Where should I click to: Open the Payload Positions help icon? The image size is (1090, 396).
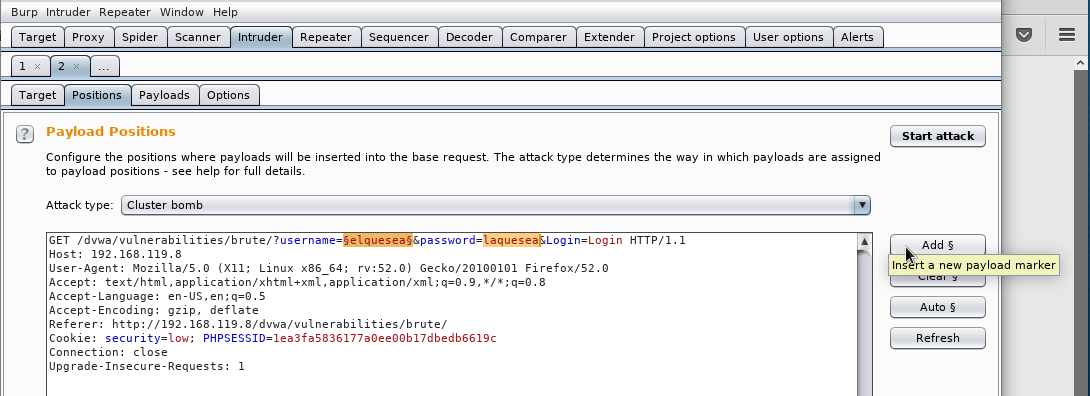tap(24, 134)
